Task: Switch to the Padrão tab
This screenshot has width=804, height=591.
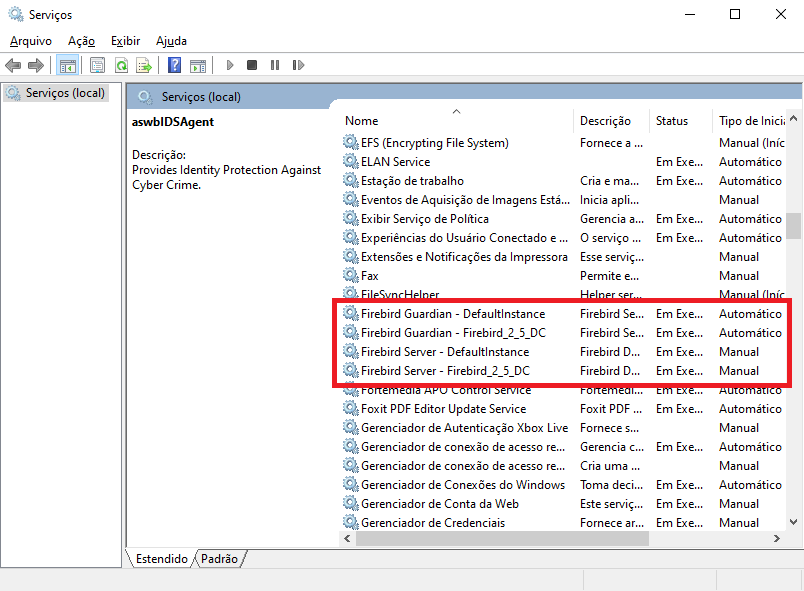Action: tap(219, 559)
